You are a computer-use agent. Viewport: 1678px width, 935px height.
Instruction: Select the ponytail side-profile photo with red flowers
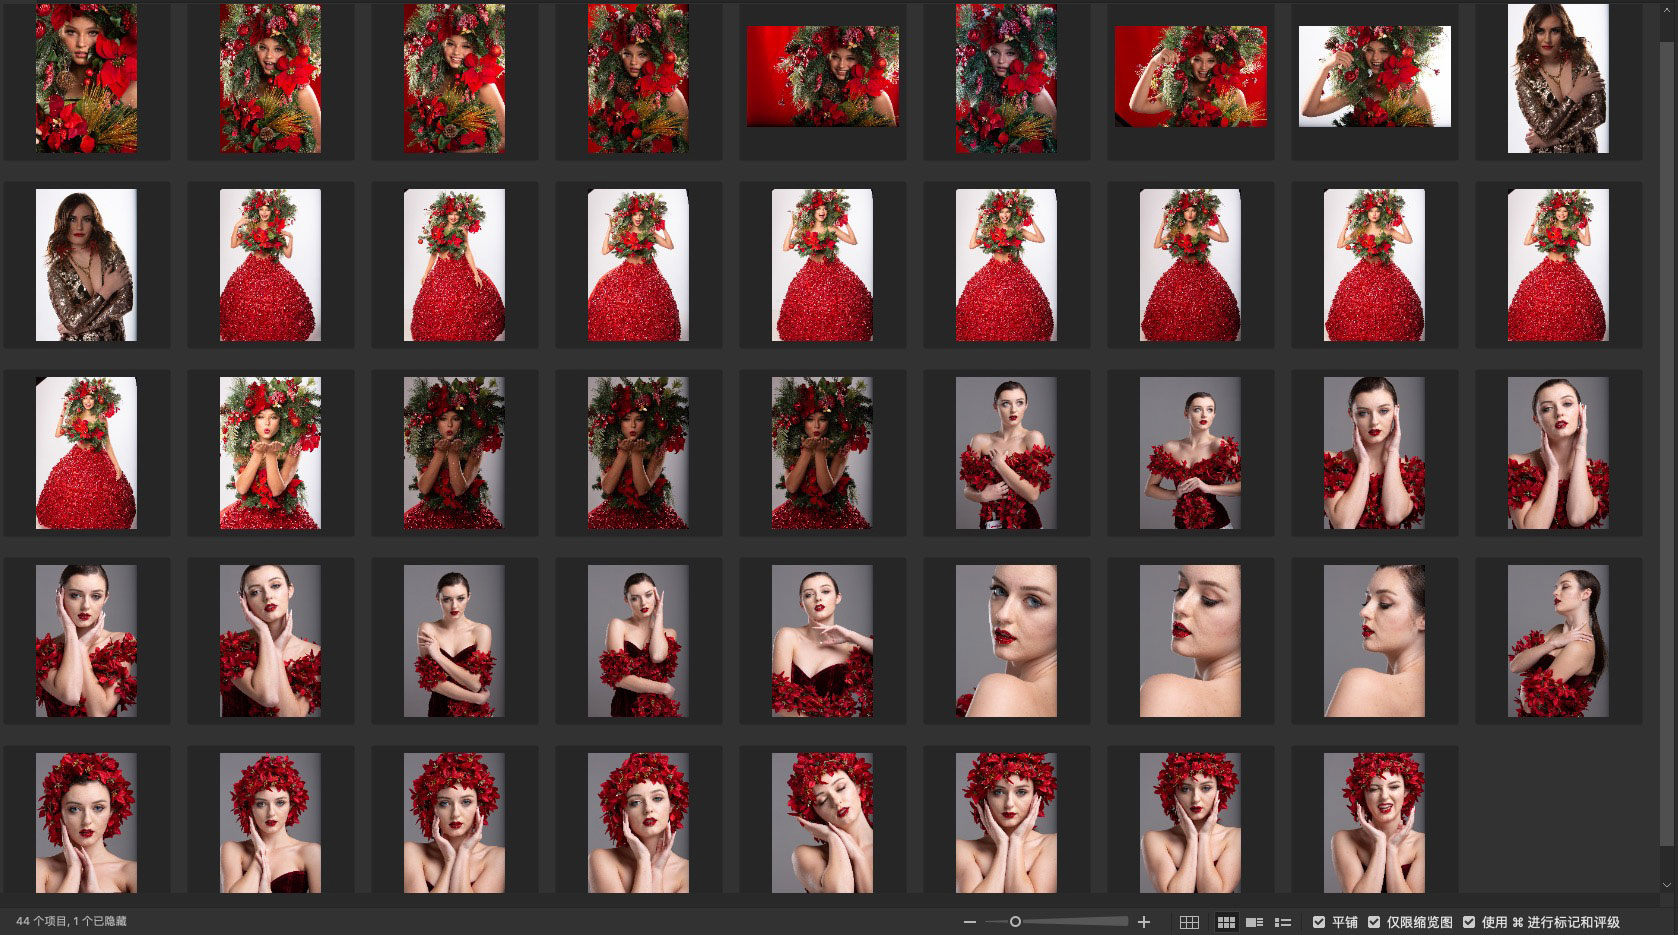point(1558,641)
